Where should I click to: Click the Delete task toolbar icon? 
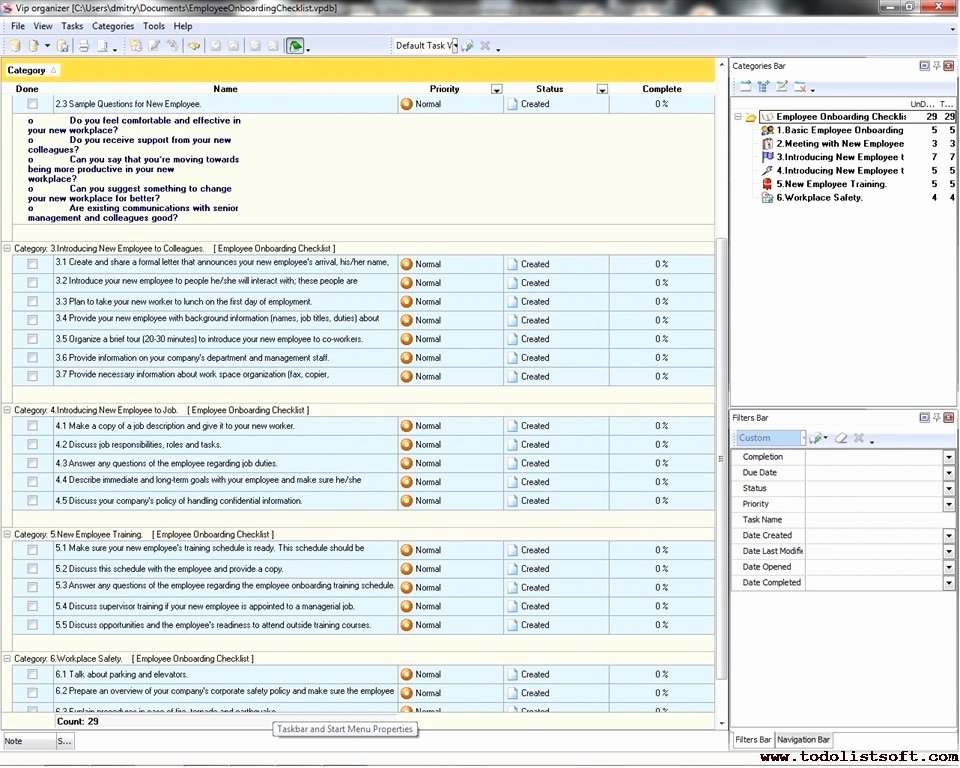click(x=173, y=45)
